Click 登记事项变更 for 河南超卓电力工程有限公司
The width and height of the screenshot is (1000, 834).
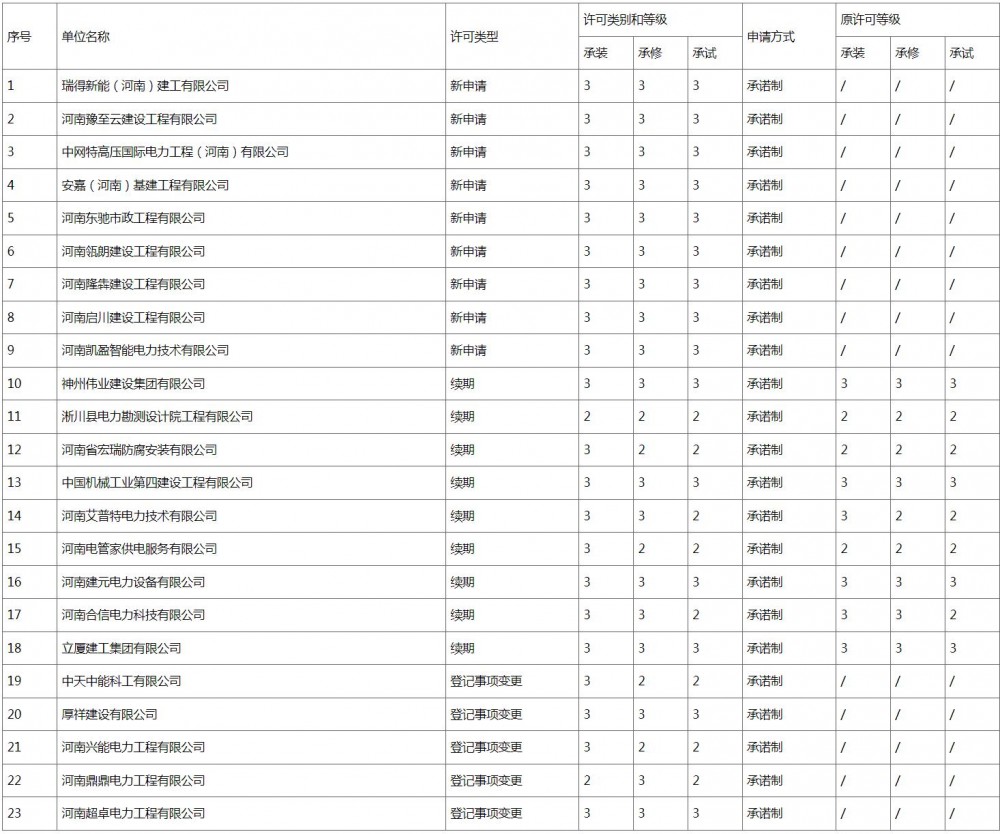tap(486, 813)
